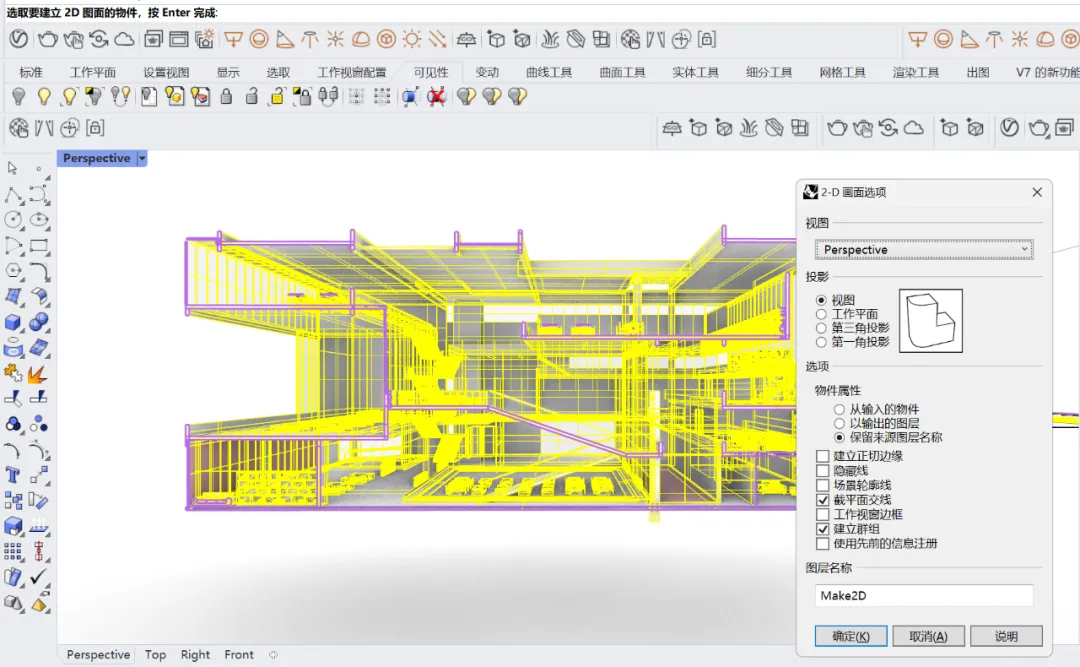Open the 曲面工具 toolbar tab

622,72
